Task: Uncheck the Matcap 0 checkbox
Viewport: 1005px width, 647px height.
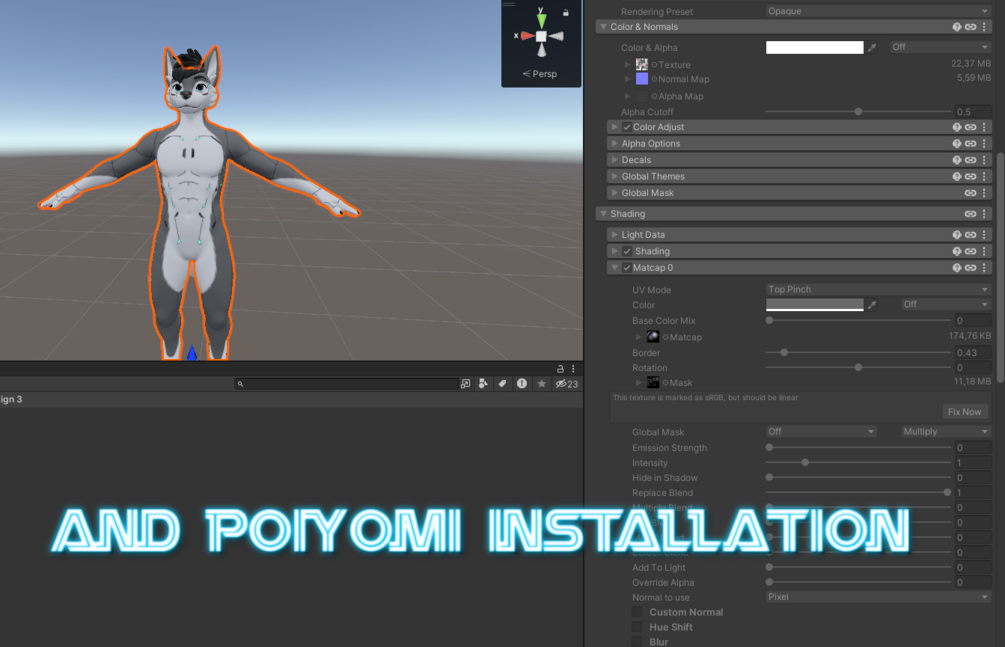Action: pos(627,267)
